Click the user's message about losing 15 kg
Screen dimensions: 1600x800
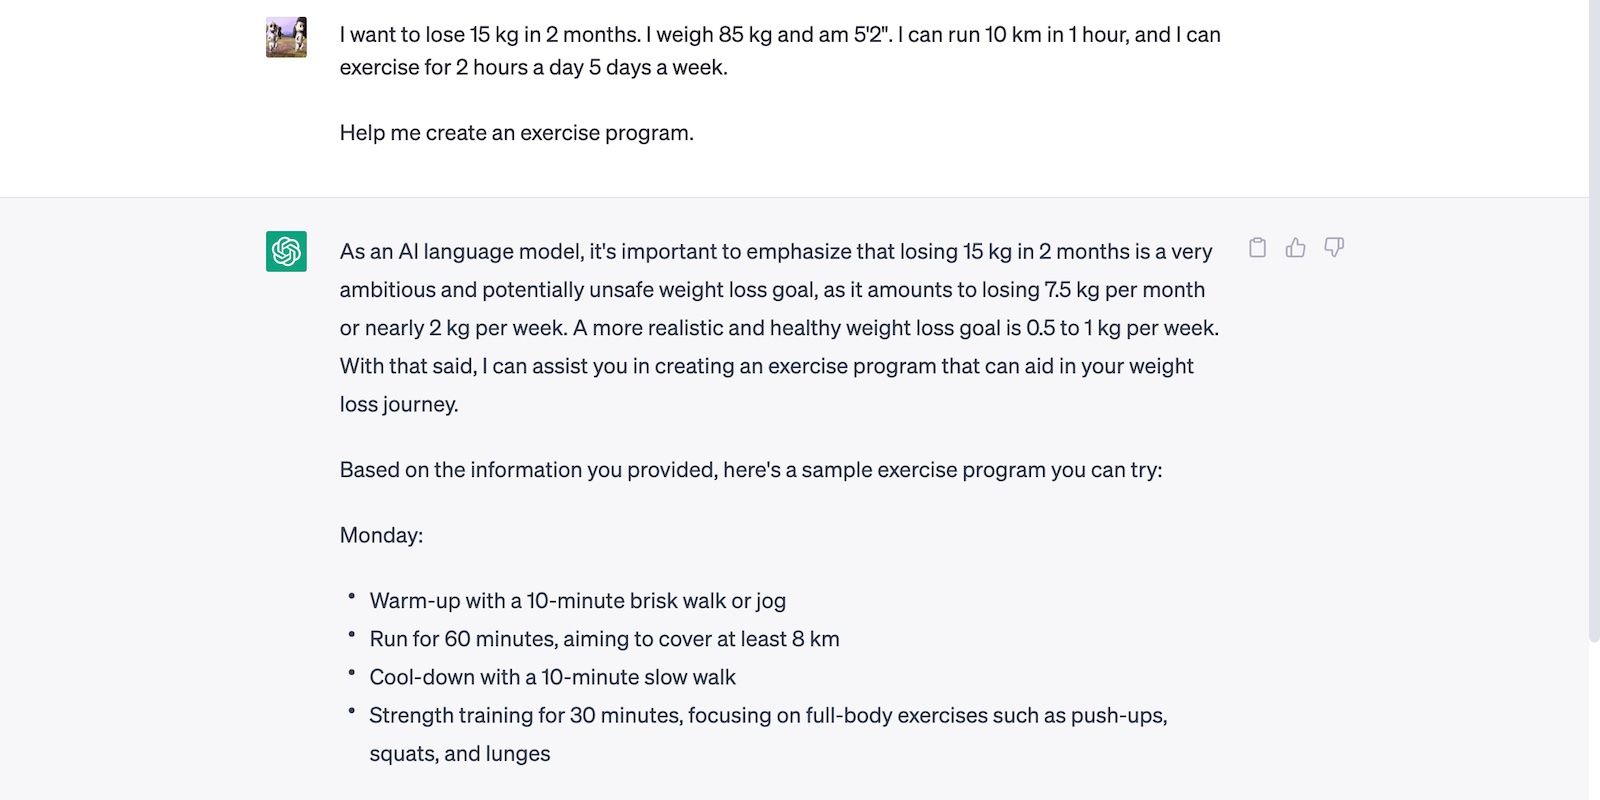tap(779, 35)
